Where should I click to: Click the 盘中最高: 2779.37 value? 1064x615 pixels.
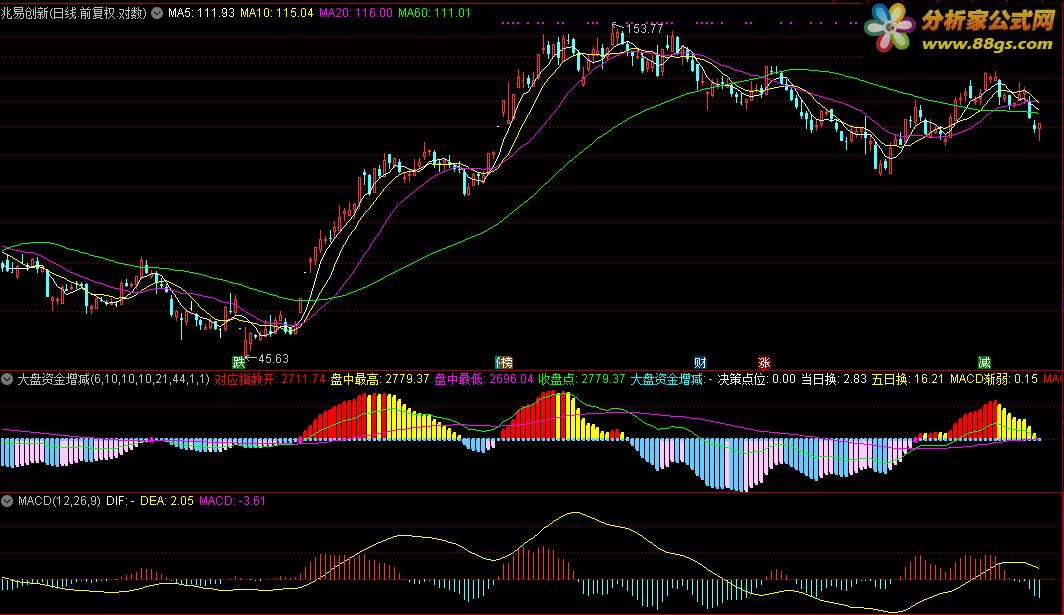click(x=380, y=379)
